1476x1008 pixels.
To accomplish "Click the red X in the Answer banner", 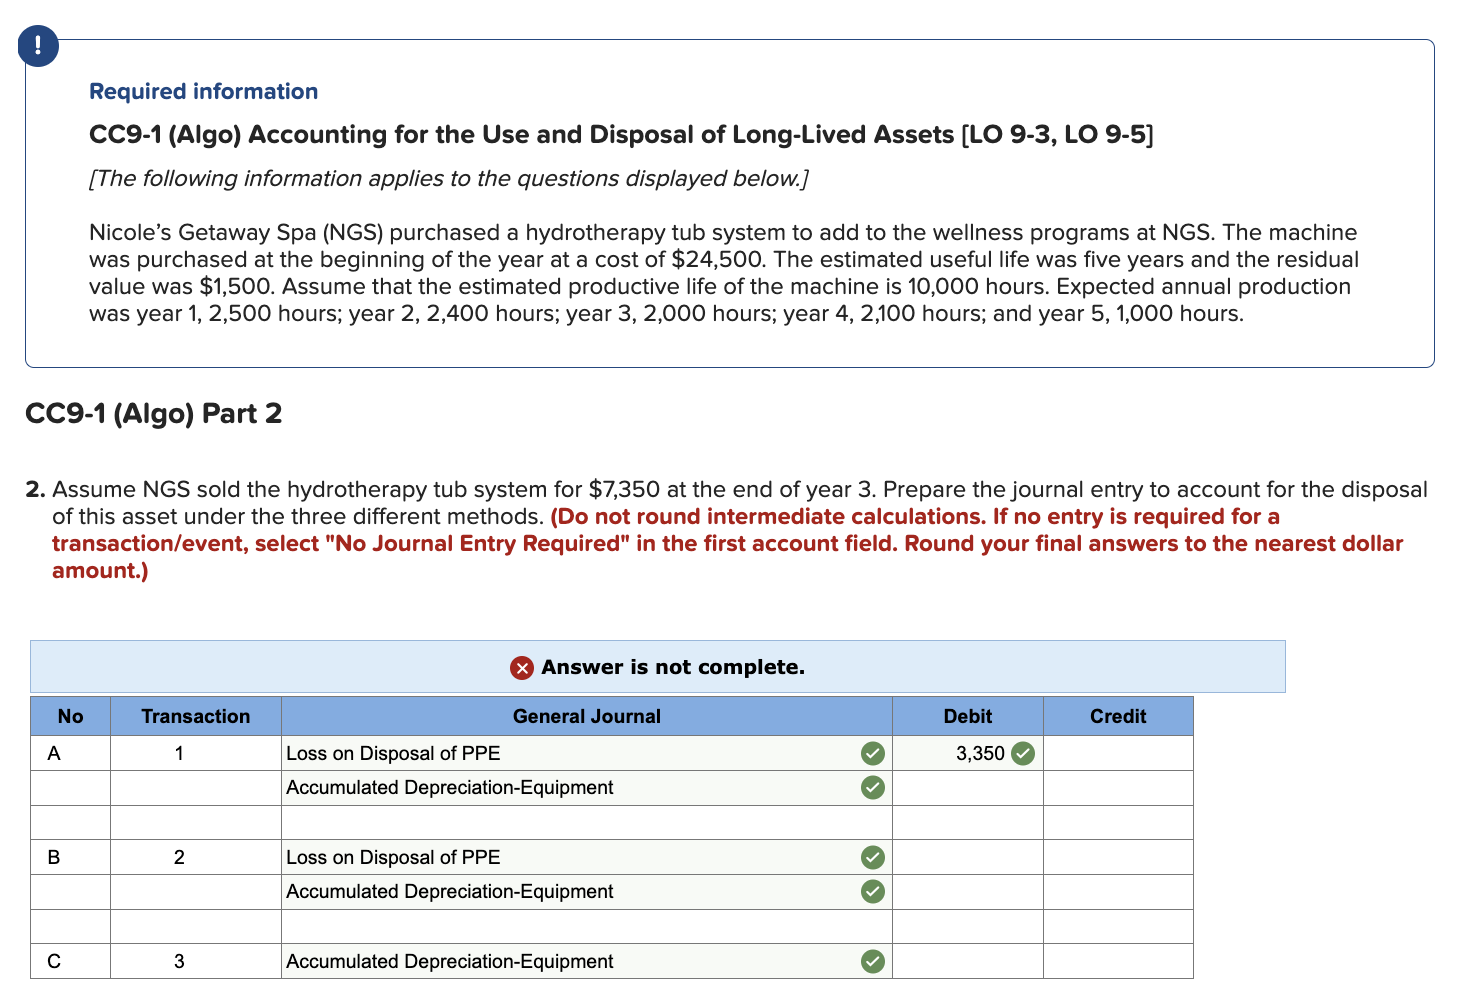I will click(x=522, y=668).
